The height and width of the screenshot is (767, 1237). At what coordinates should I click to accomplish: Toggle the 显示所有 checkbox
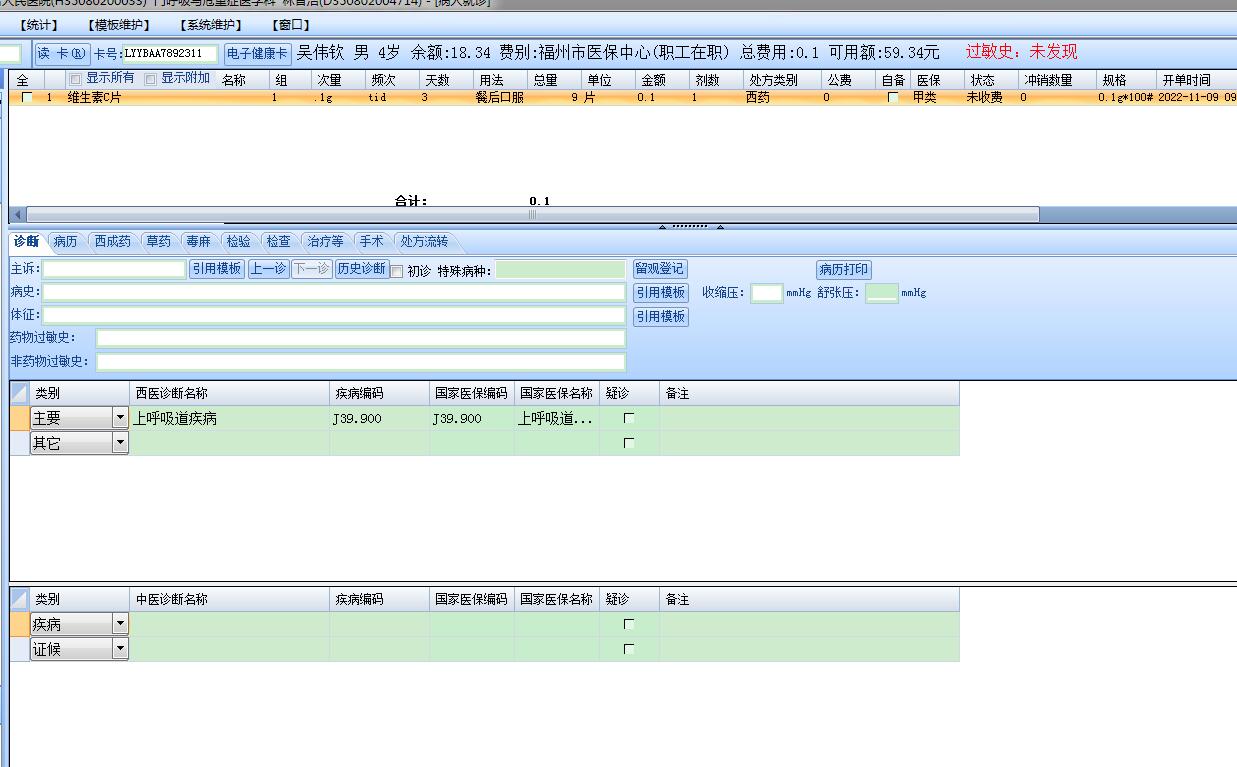point(76,78)
